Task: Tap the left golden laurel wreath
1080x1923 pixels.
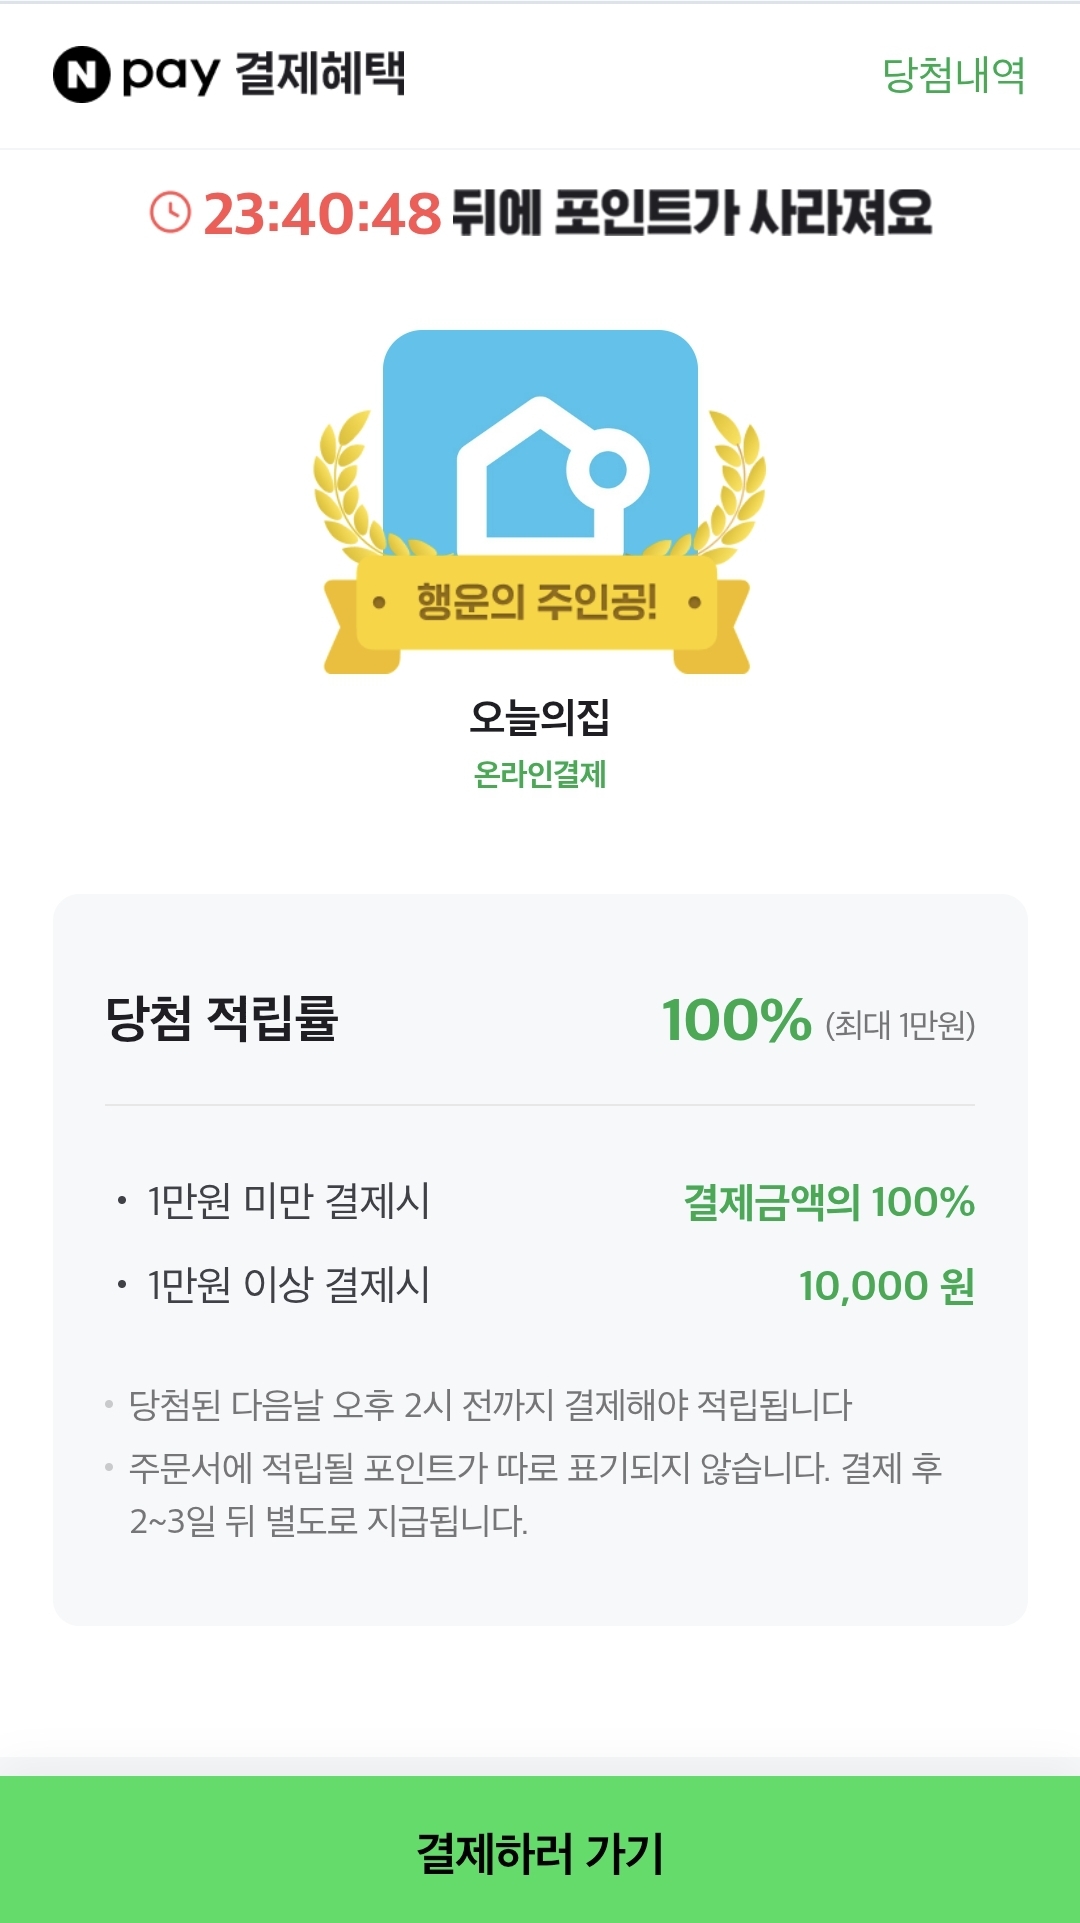Action: point(348,483)
